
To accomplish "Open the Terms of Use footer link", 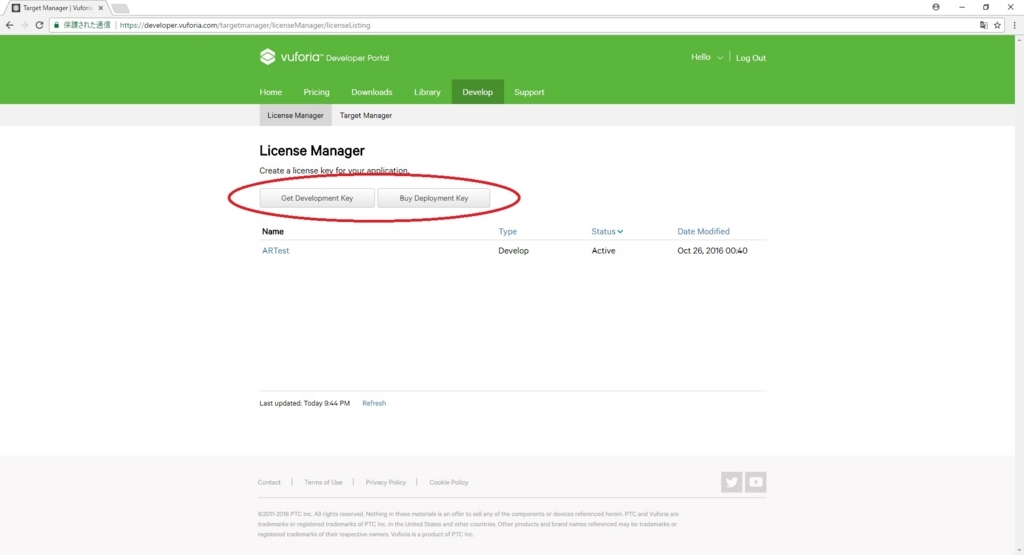I will (x=323, y=482).
